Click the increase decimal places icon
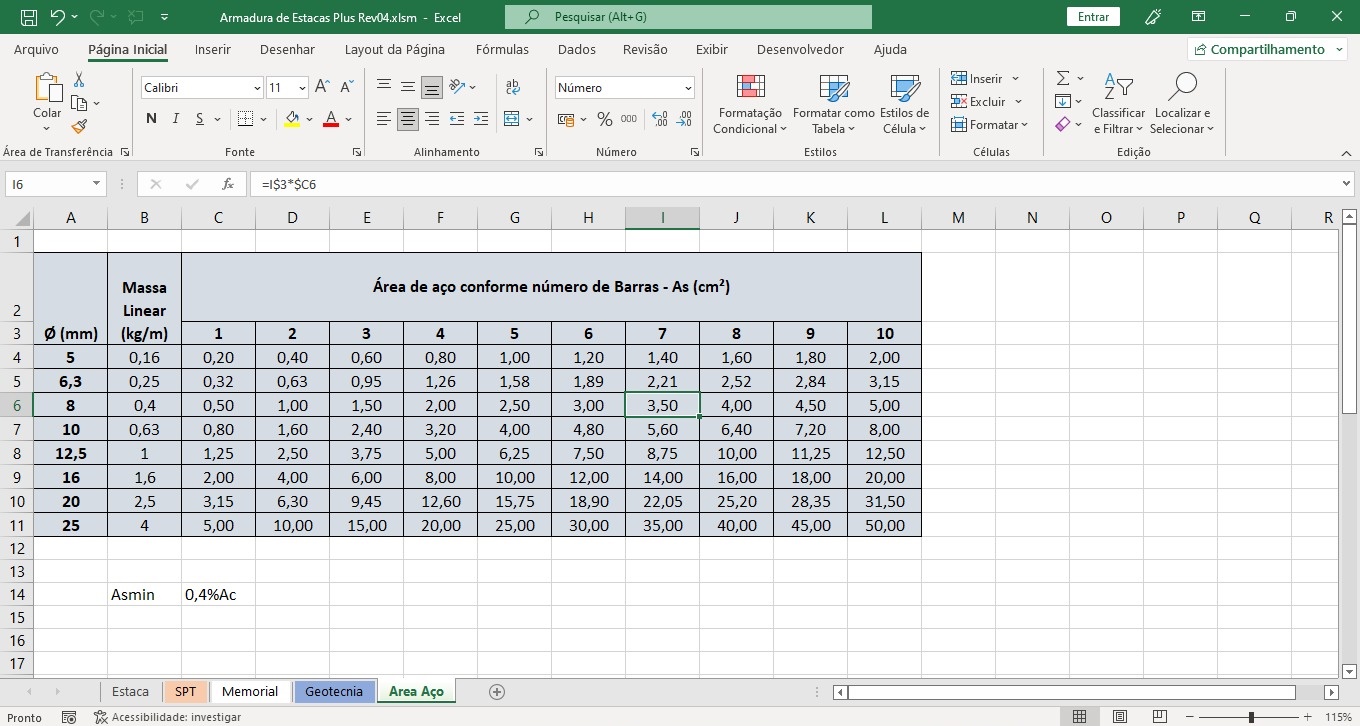 [660, 119]
